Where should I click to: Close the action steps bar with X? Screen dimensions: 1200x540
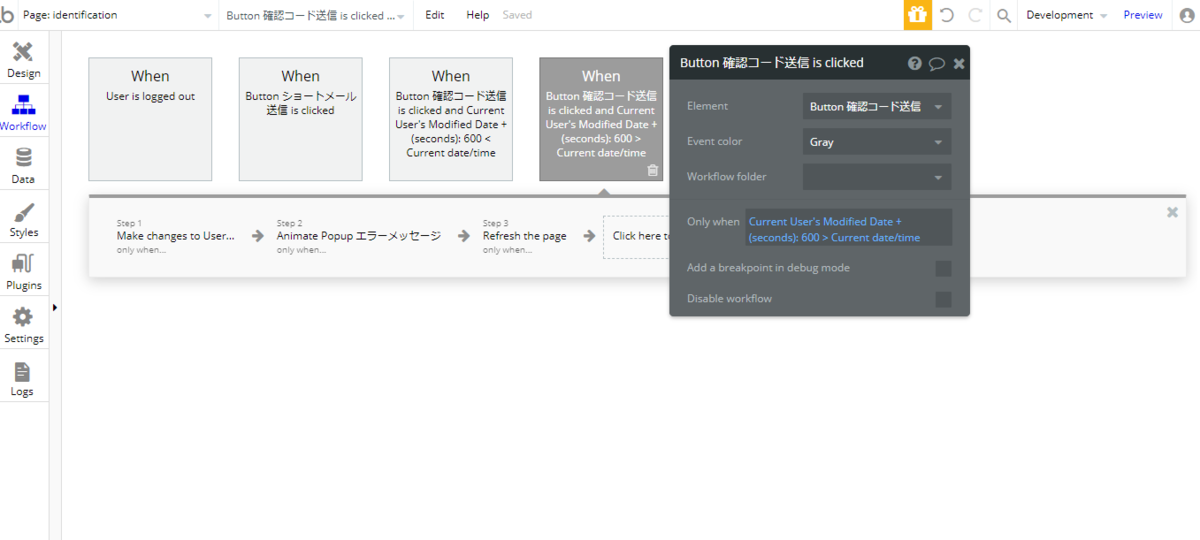[x=1172, y=212]
